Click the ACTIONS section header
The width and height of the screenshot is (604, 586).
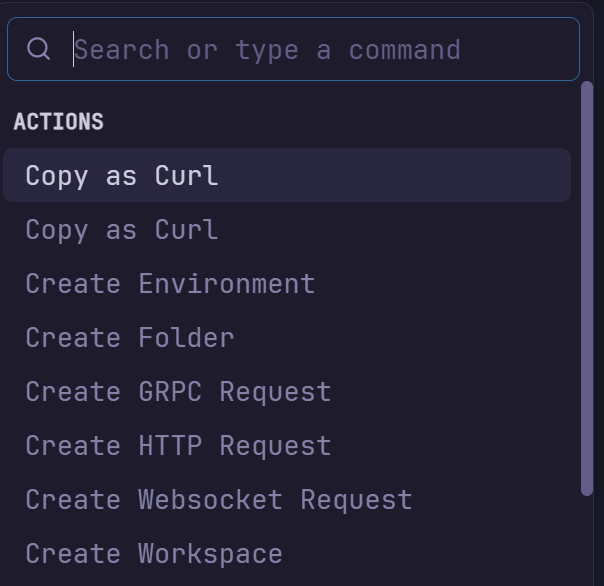[x=59, y=122]
